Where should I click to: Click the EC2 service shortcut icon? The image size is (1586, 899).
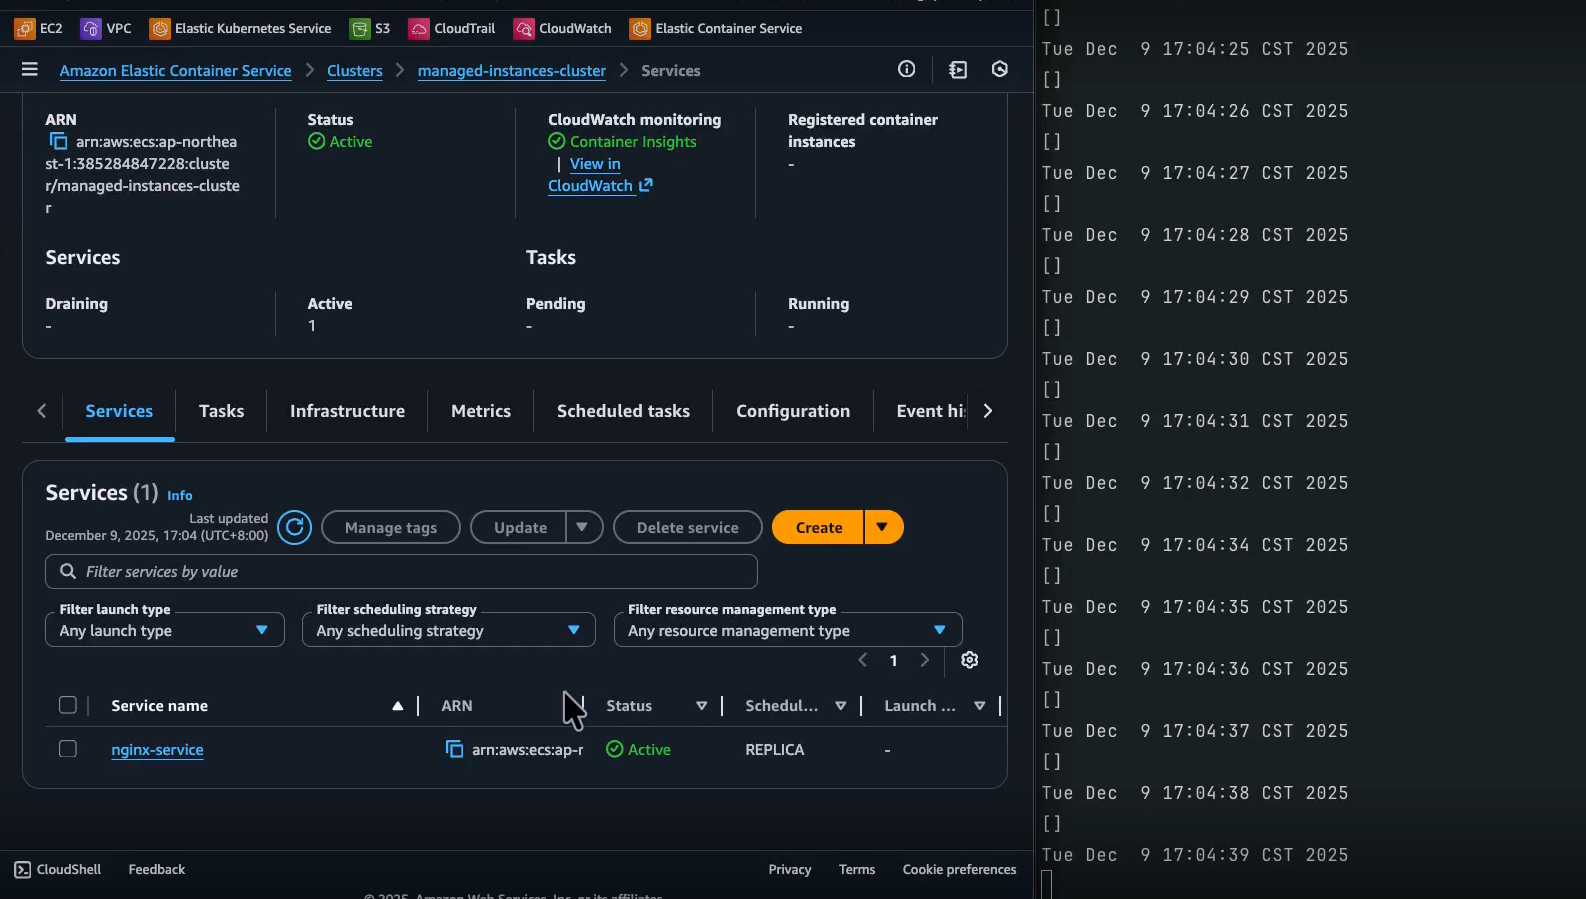[x=25, y=28]
